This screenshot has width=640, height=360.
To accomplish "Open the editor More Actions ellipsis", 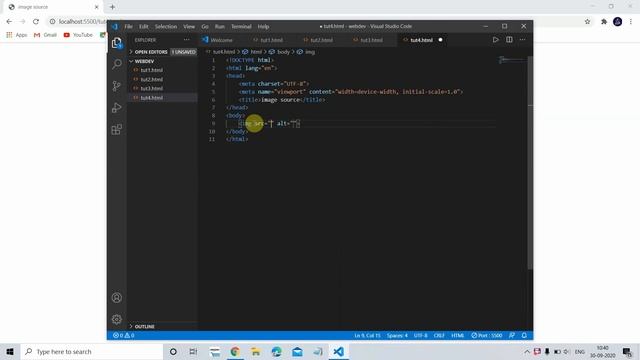I will coord(522,40).
